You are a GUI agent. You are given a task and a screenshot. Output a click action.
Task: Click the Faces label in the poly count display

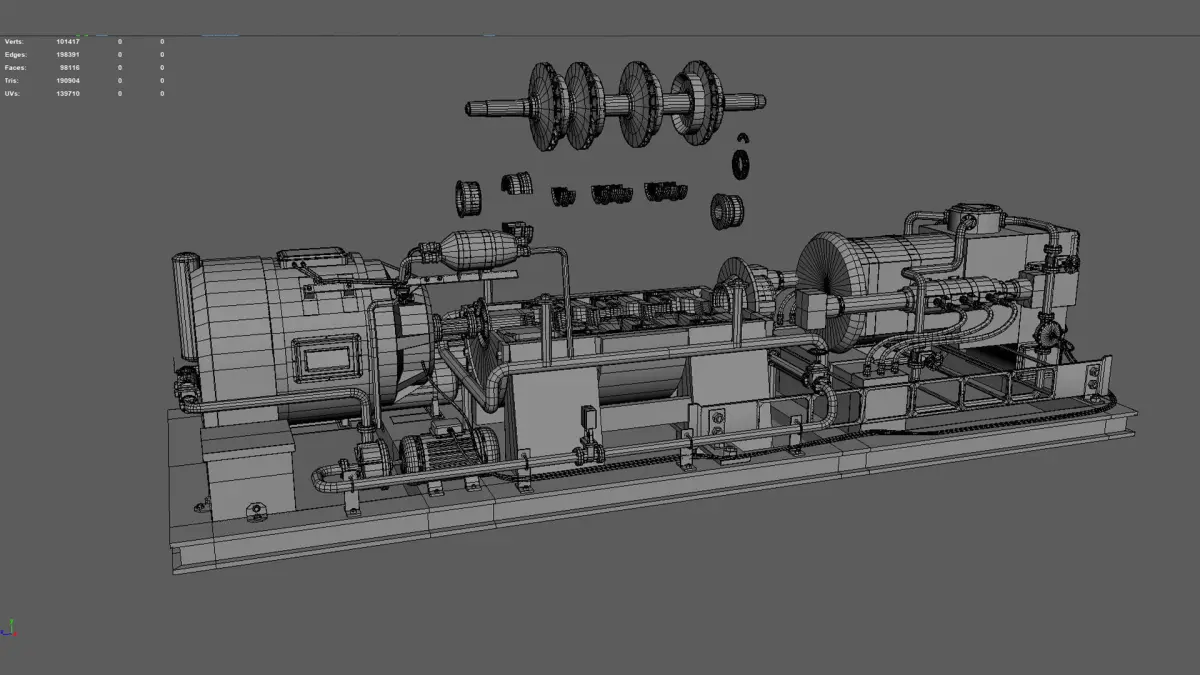coord(16,67)
